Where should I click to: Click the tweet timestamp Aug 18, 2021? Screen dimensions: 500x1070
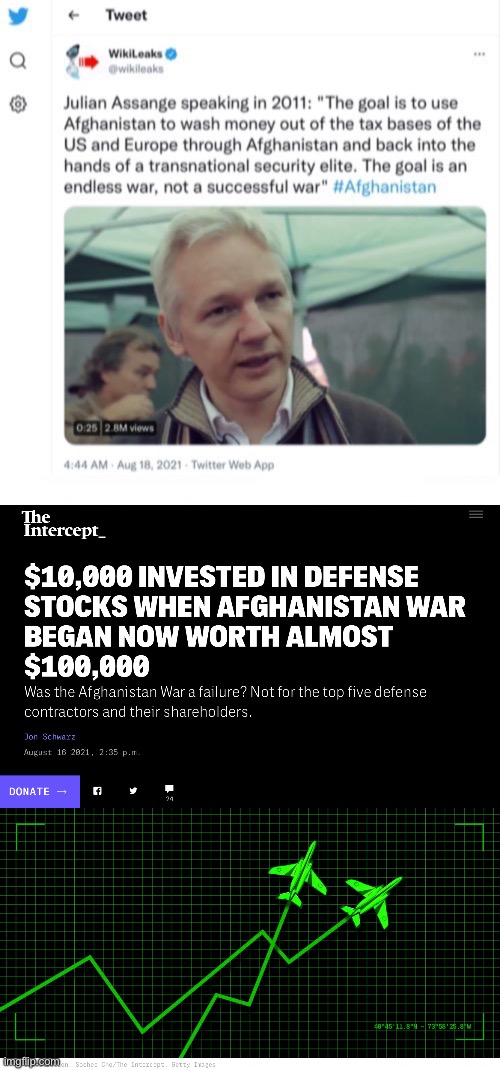[151, 465]
